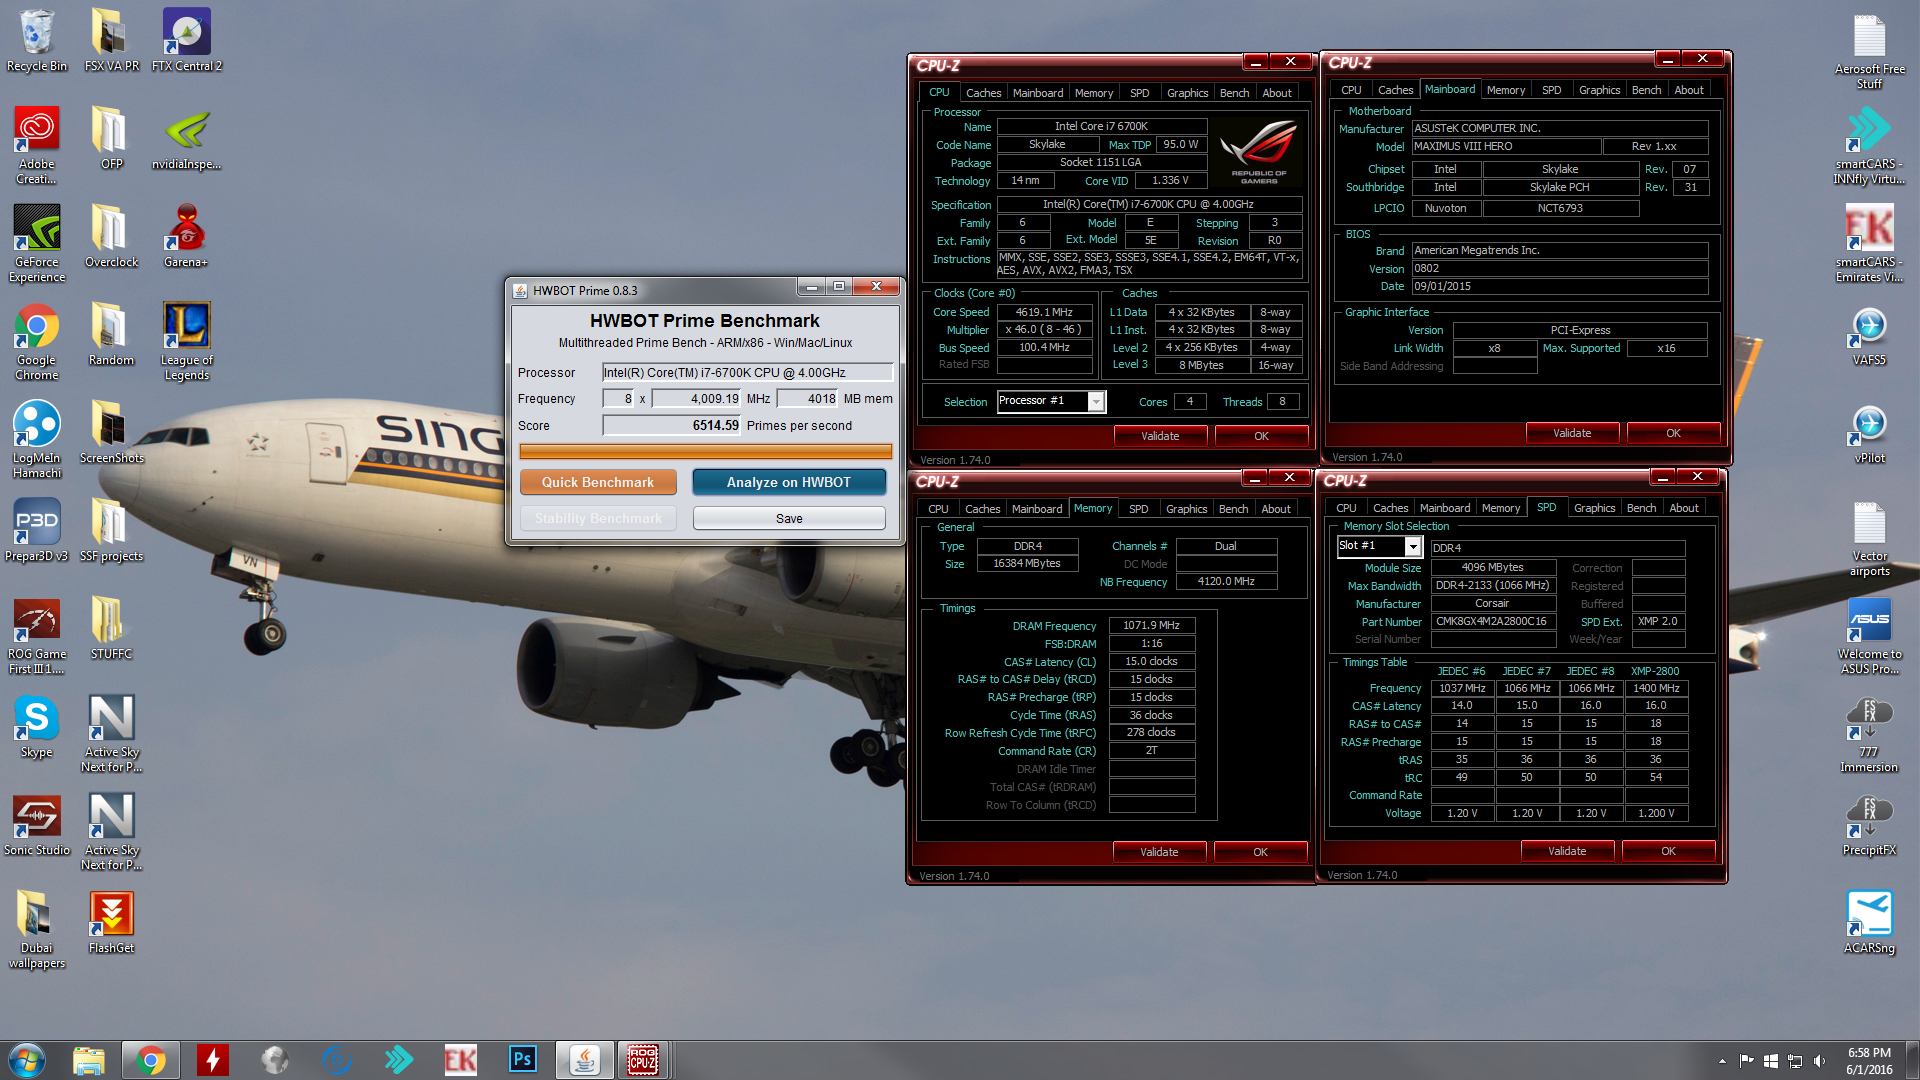Launch FlashGet desktop icon
The width and height of the screenshot is (1920, 1080).
coord(111,922)
